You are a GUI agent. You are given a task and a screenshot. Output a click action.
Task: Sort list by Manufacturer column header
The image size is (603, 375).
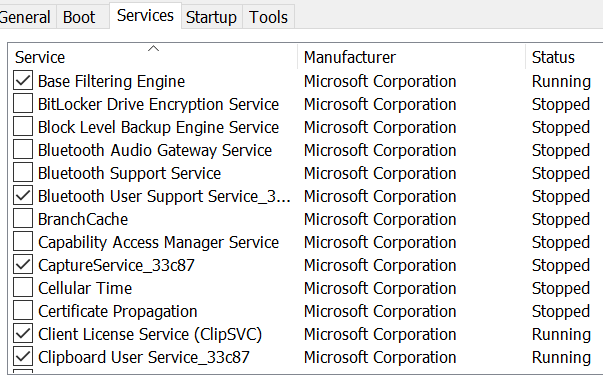(411, 57)
